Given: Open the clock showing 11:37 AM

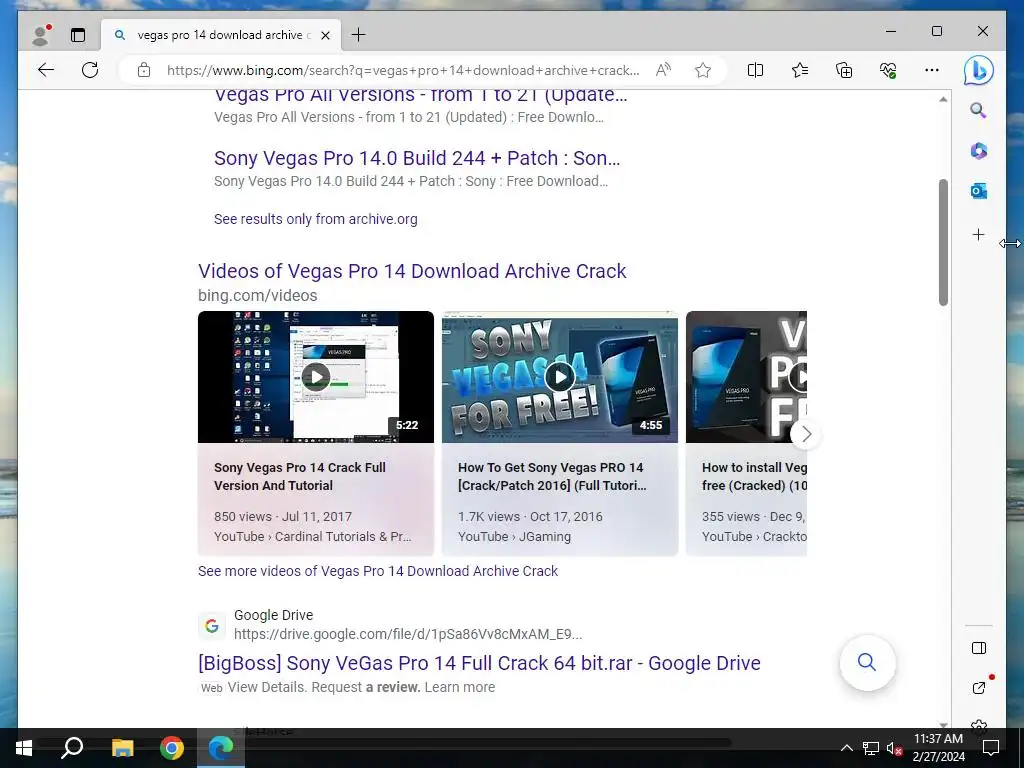Looking at the screenshot, I should [938, 748].
